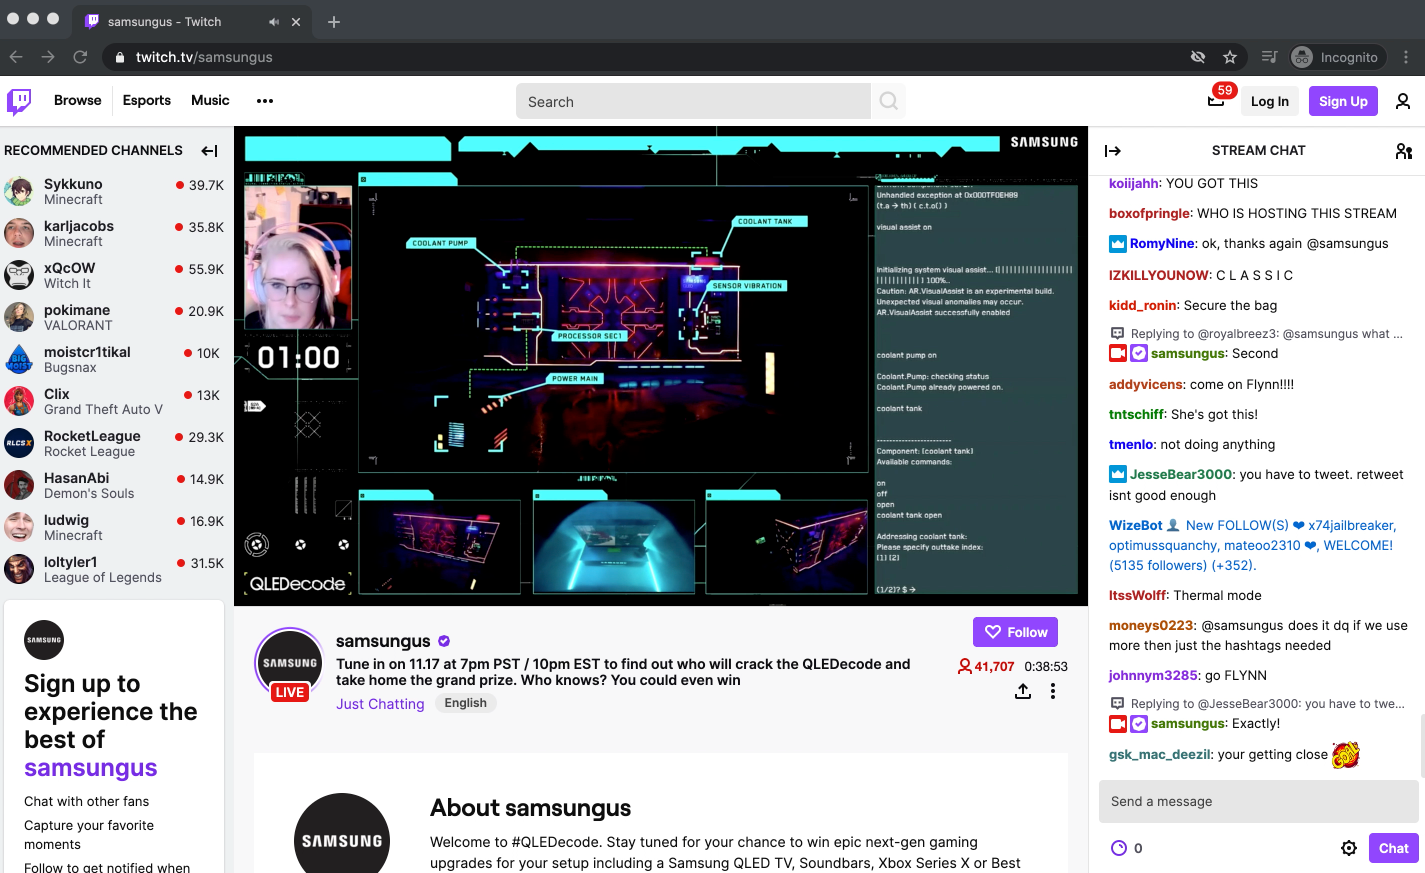The height and width of the screenshot is (873, 1425).
Task: Click username johnnym3285 in chat
Action: click(1153, 675)
